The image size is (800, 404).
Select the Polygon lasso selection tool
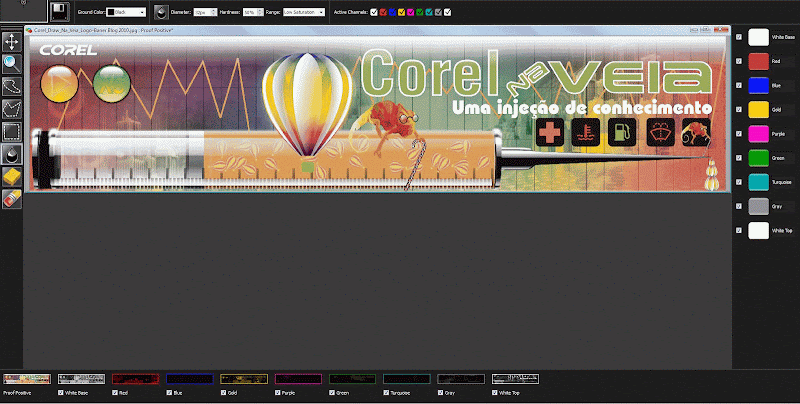coord(12,109)
